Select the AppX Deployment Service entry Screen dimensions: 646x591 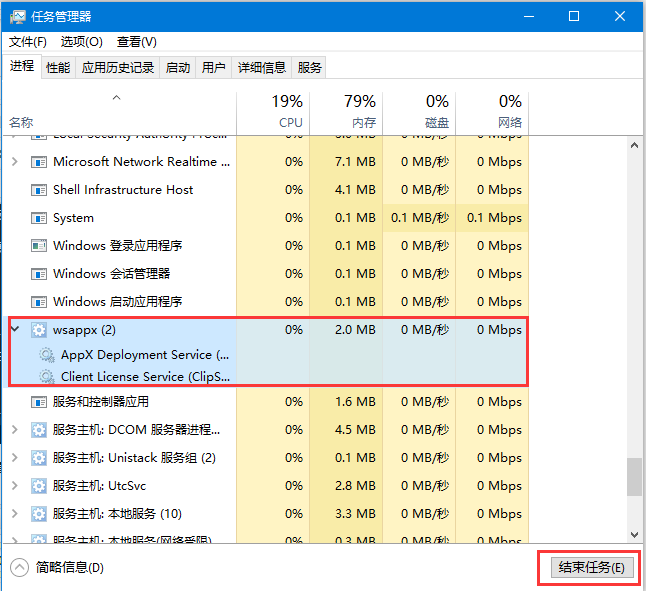tap(145, 355)
